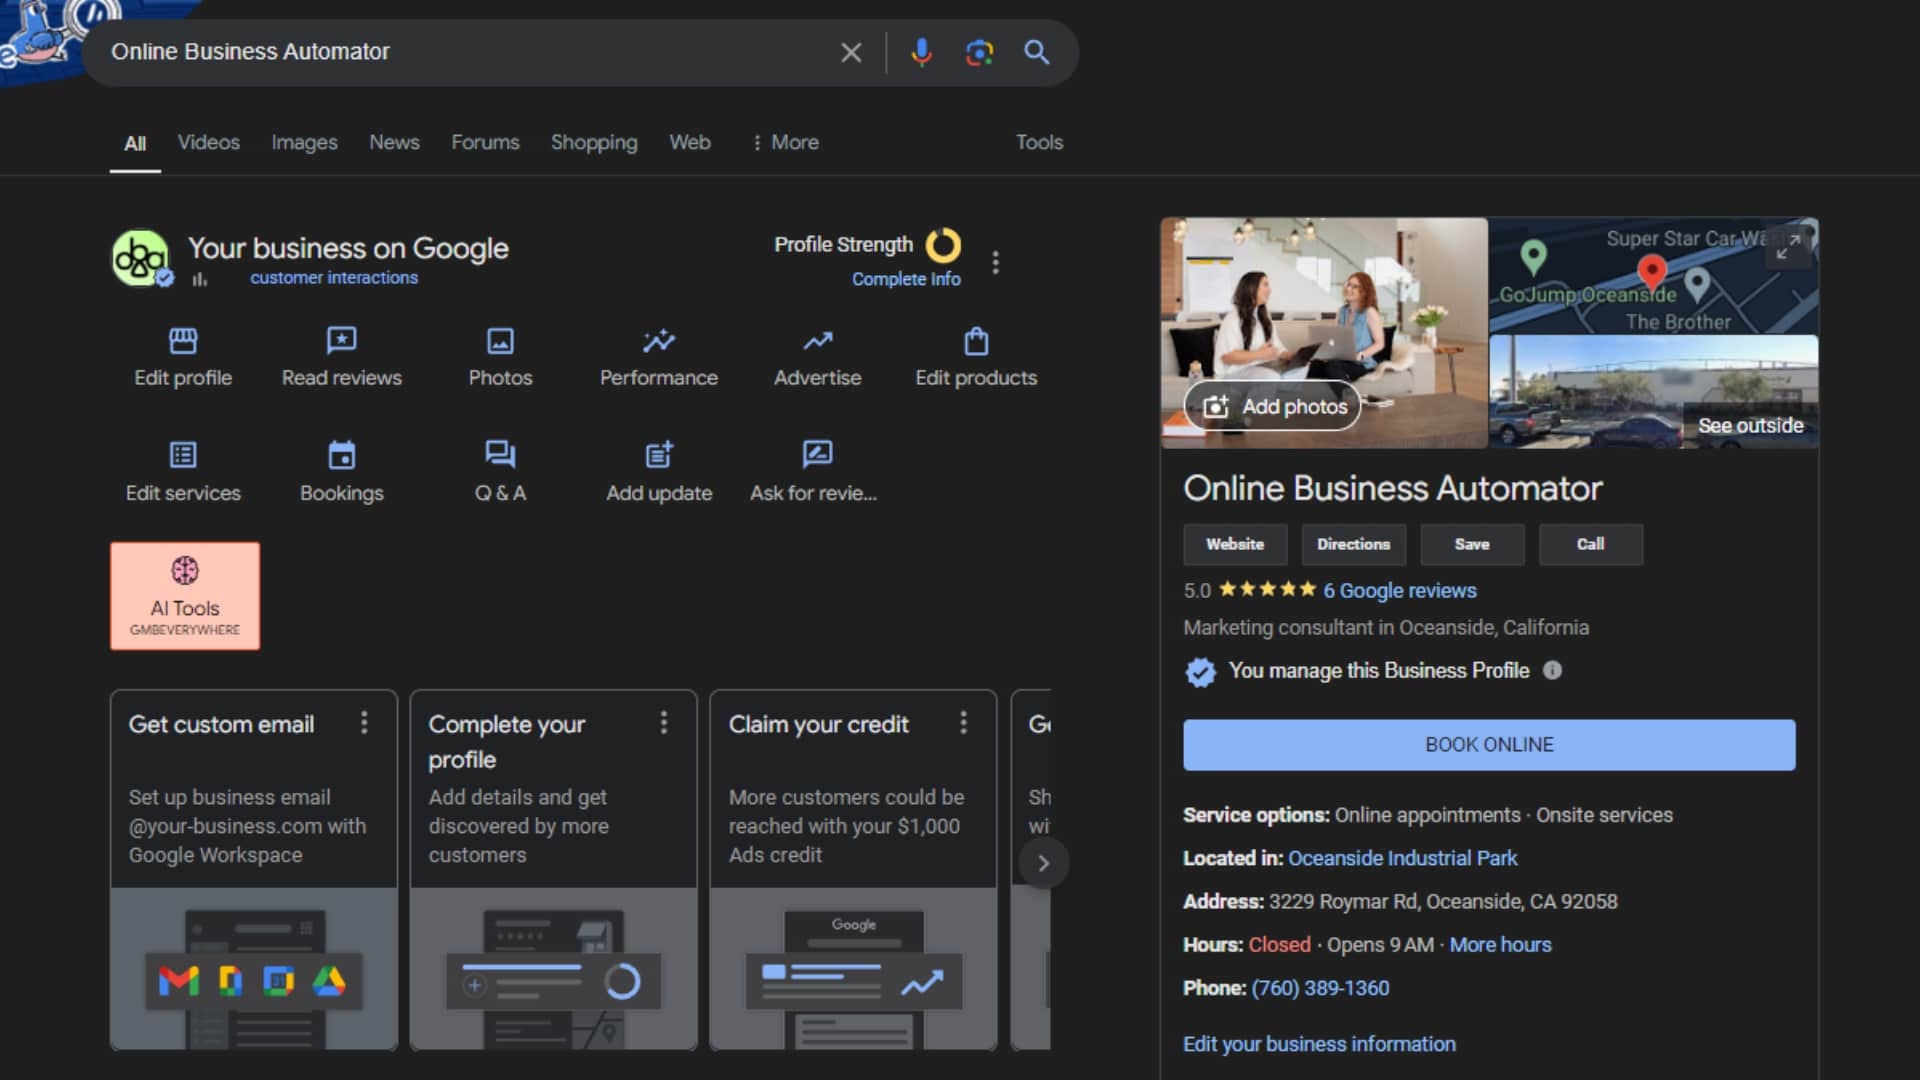
Task: Open options menu on Complete your profile card
Action: tap(664, 723)
